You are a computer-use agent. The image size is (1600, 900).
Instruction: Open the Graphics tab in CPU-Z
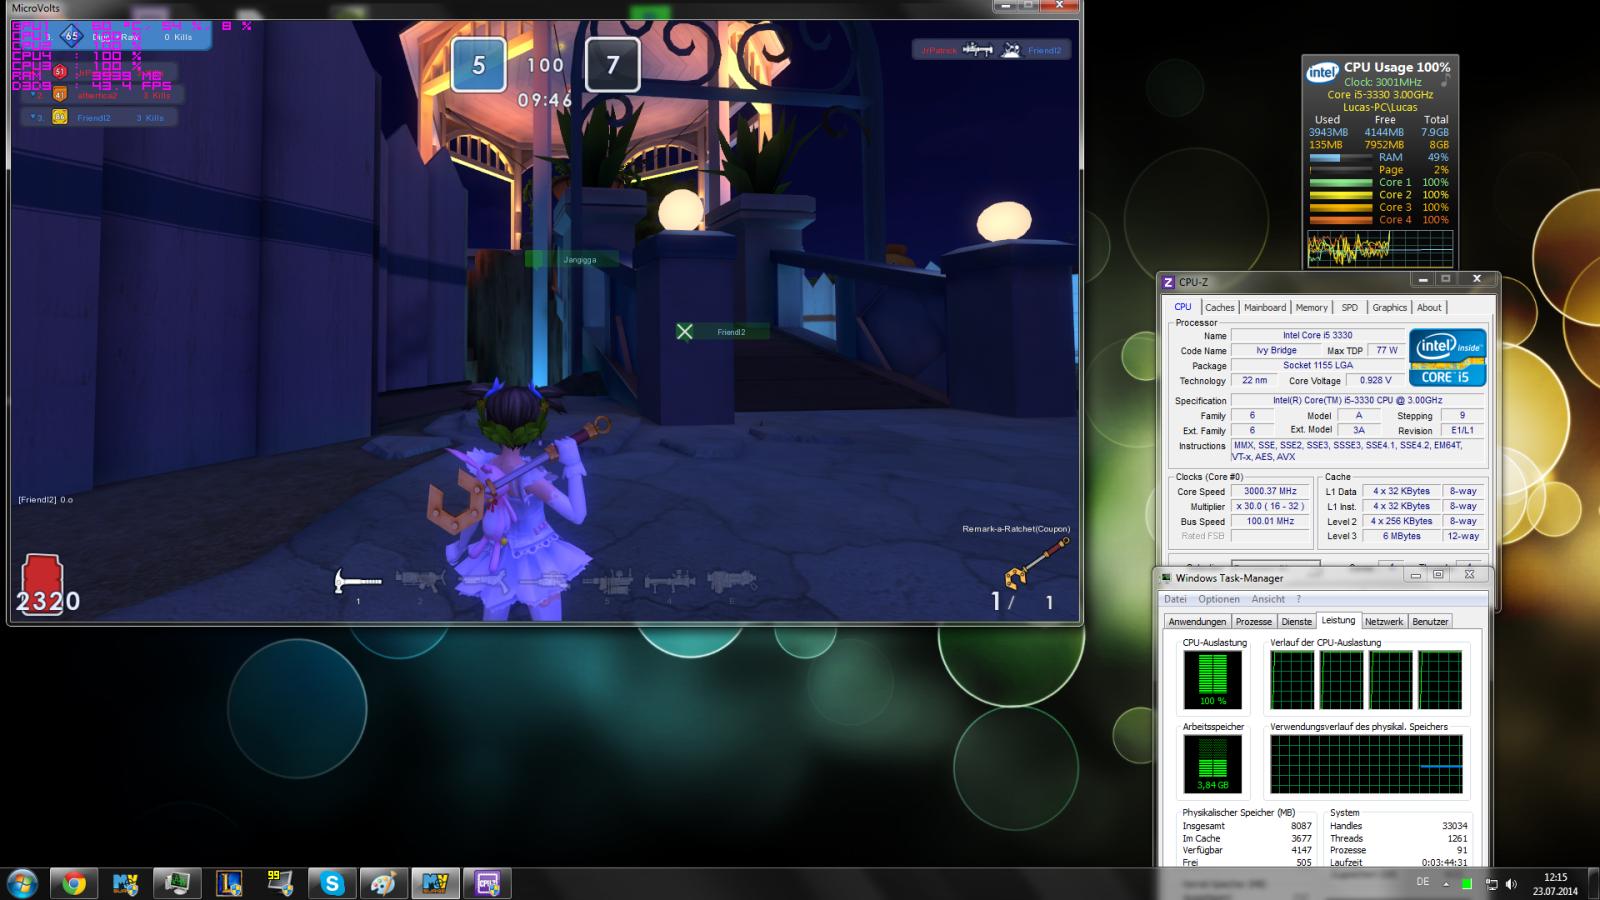[1389, 307]
